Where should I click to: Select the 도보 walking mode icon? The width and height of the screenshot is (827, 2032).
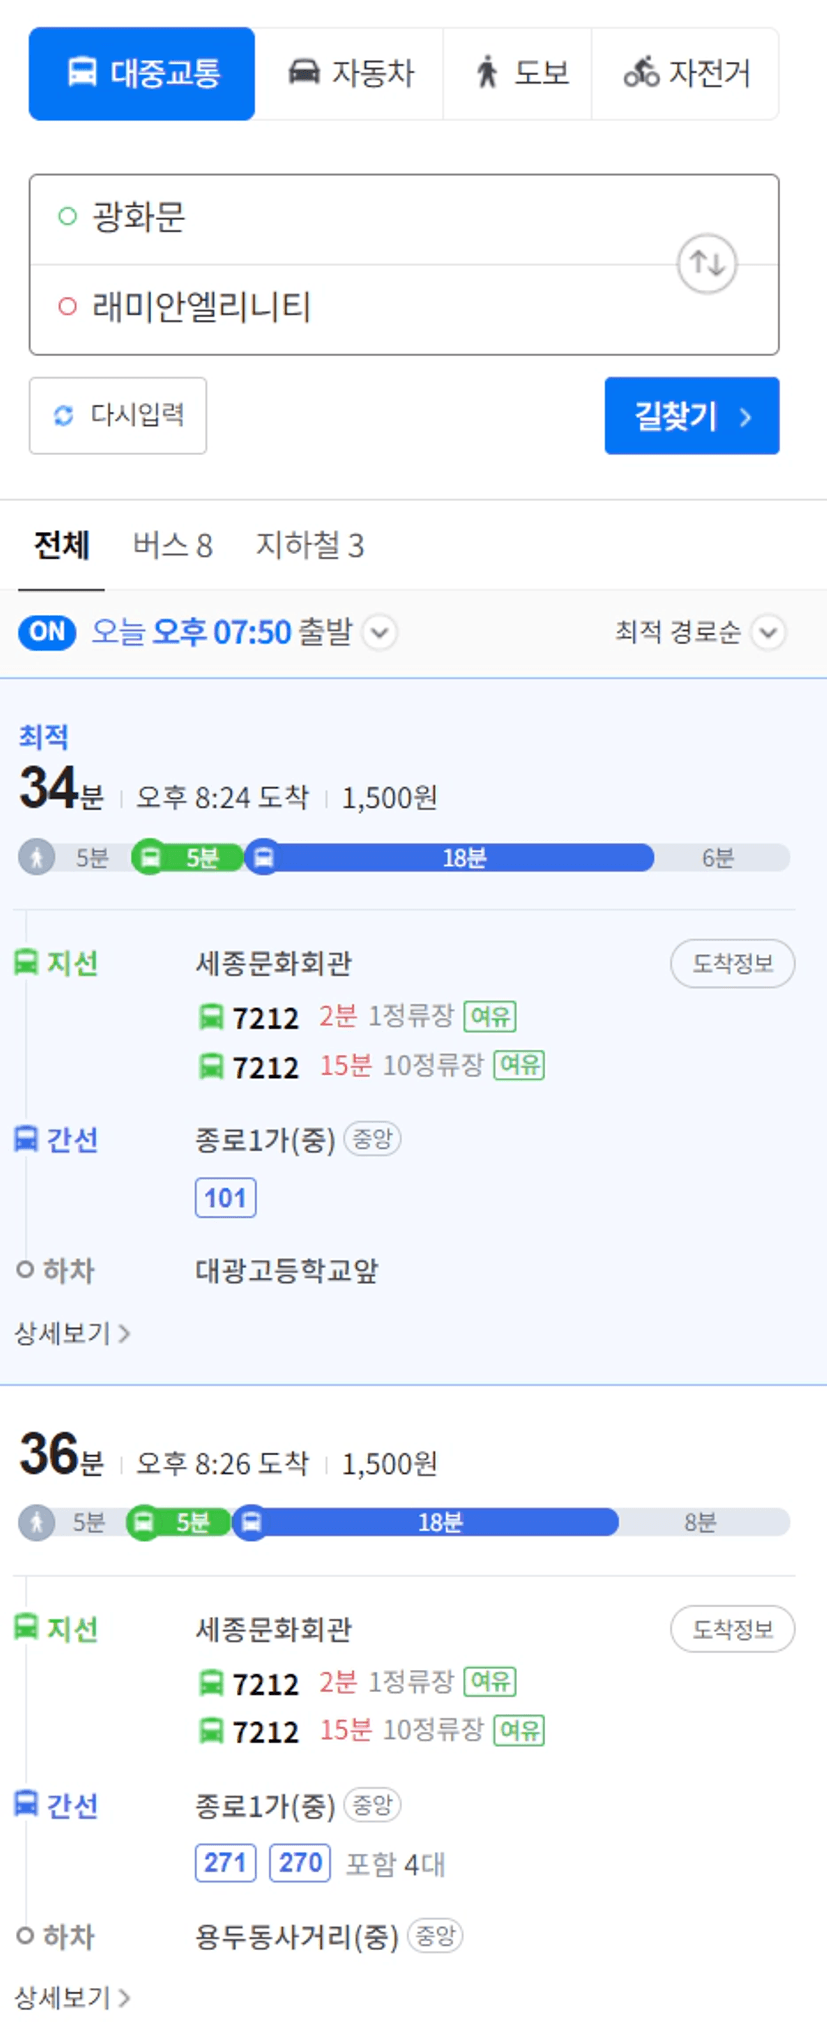[487, 72]
